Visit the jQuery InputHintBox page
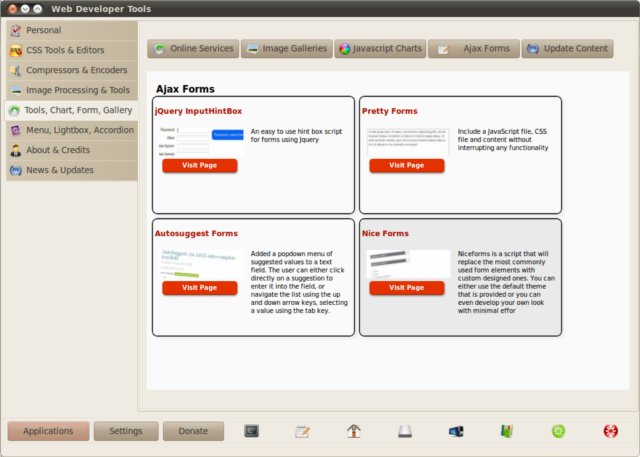The height and width of the screenshot is (457, 640). click(x=200, y=166)
